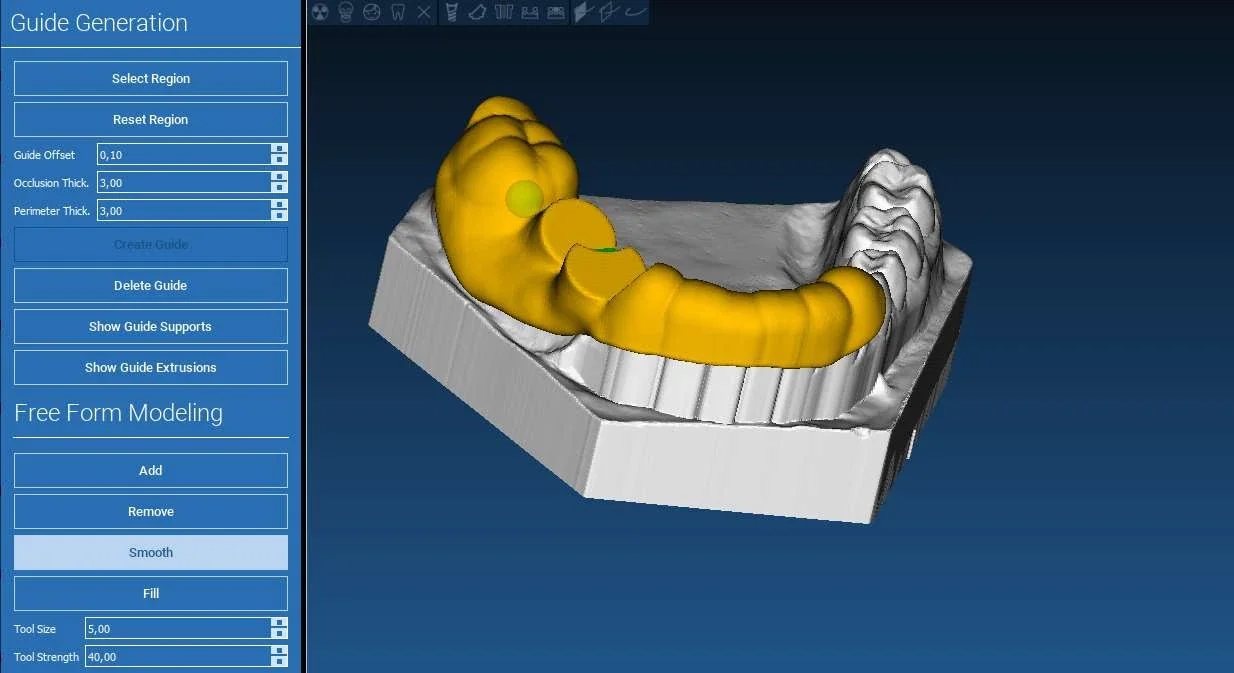The height and width of the screenshot is (673, 1234).
Task: Decrease Occlusion Thick. with the down arrow
Action: click(280, 188)
